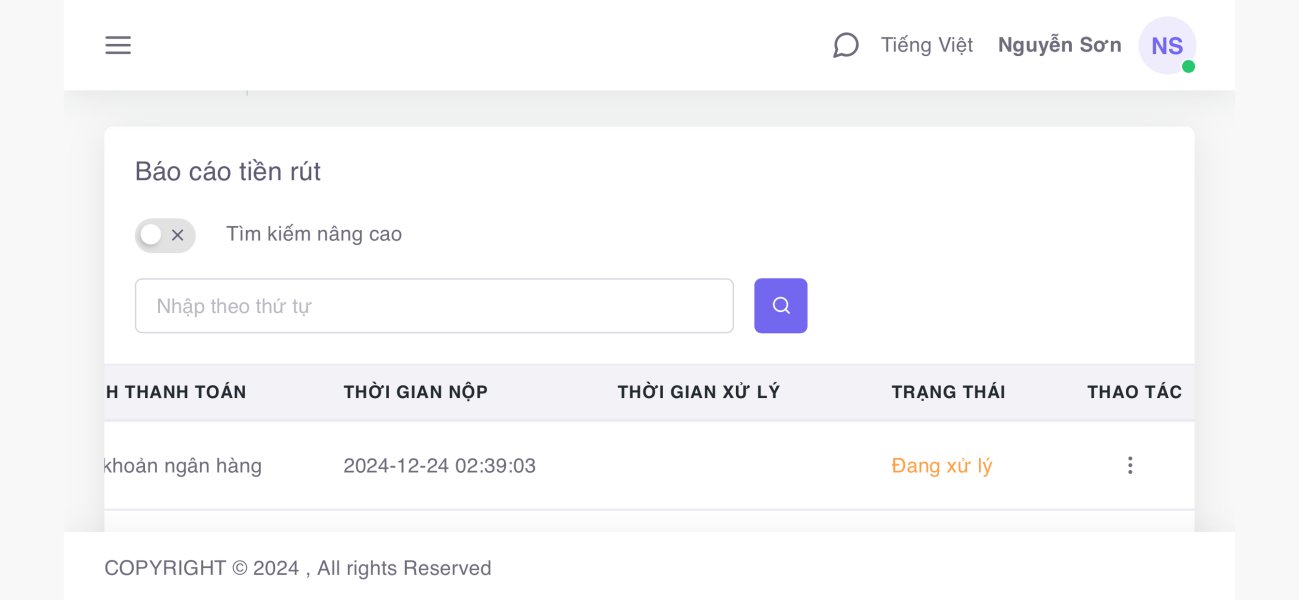The image size is (1299, 600).
Task: Click the "Báo cáo tiền rút" heading
Action: coord(228,172)
